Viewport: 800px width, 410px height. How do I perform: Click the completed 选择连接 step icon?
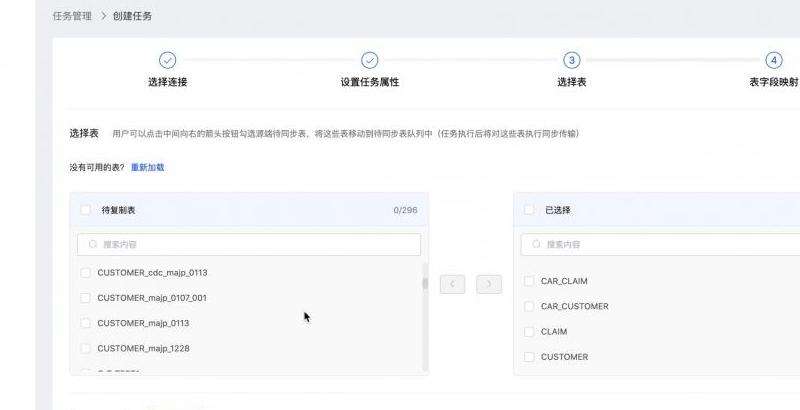tap(168, 60)
